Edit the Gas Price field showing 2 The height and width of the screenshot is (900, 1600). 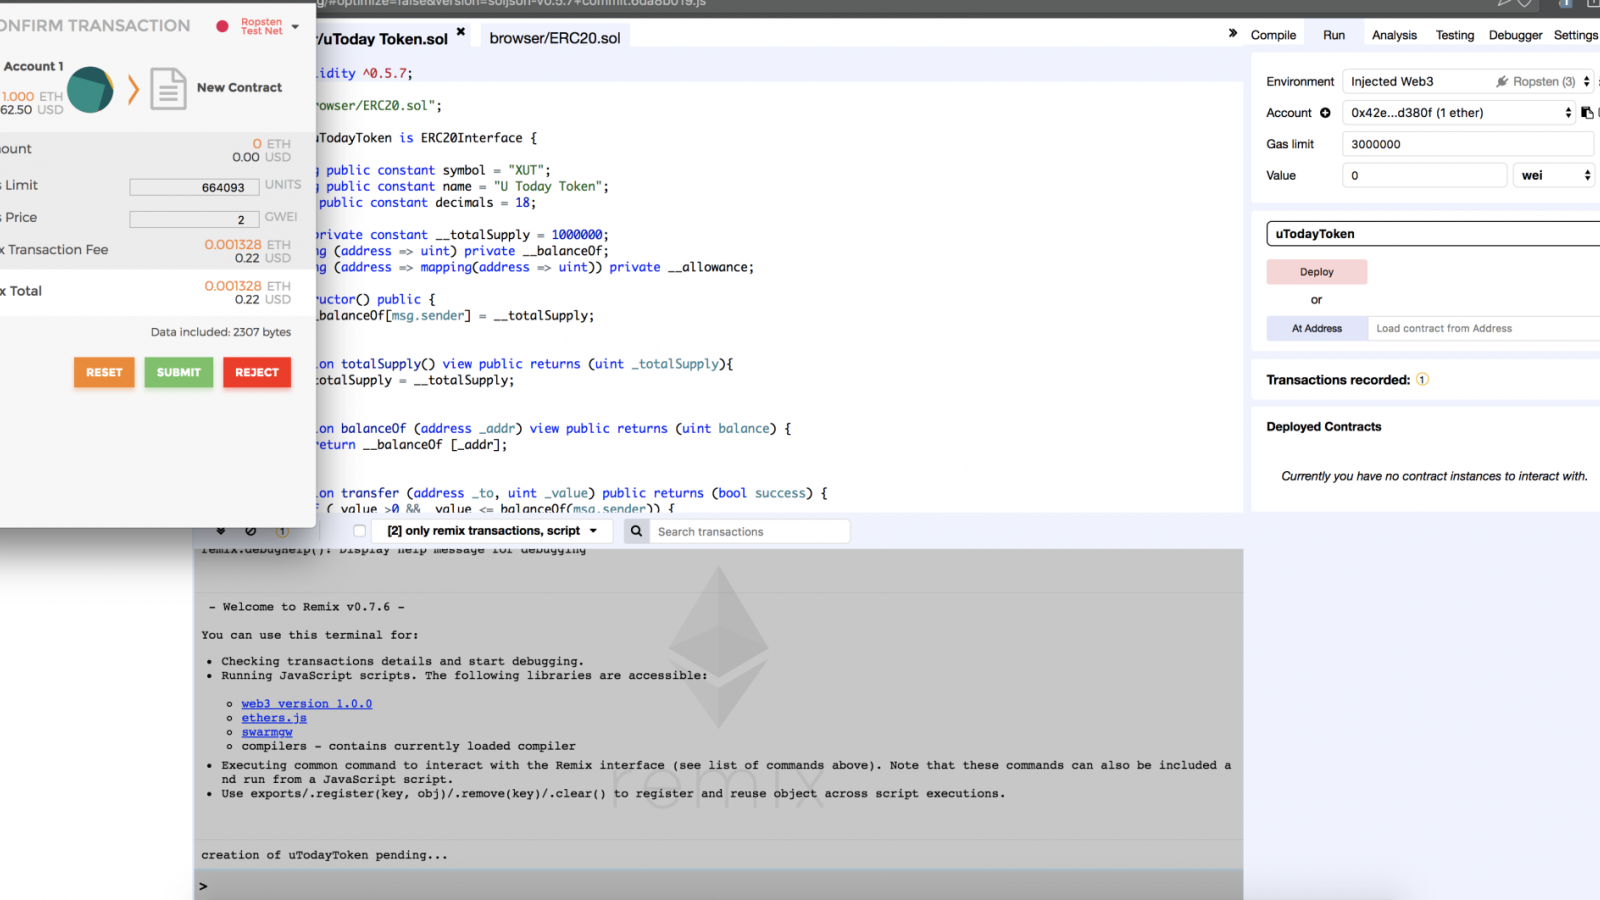pyautogui.click(x=194, y=219)
